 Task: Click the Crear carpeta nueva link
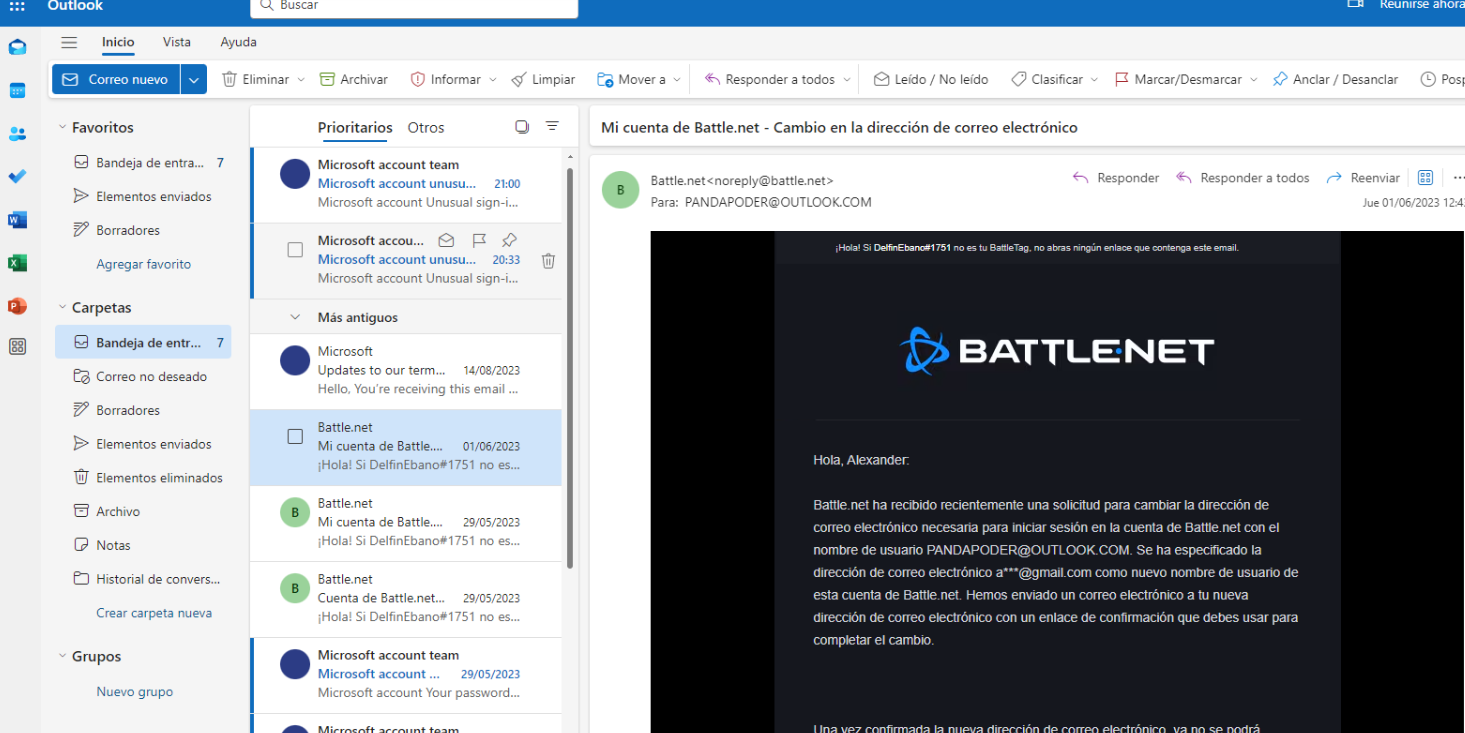[154, 613]
